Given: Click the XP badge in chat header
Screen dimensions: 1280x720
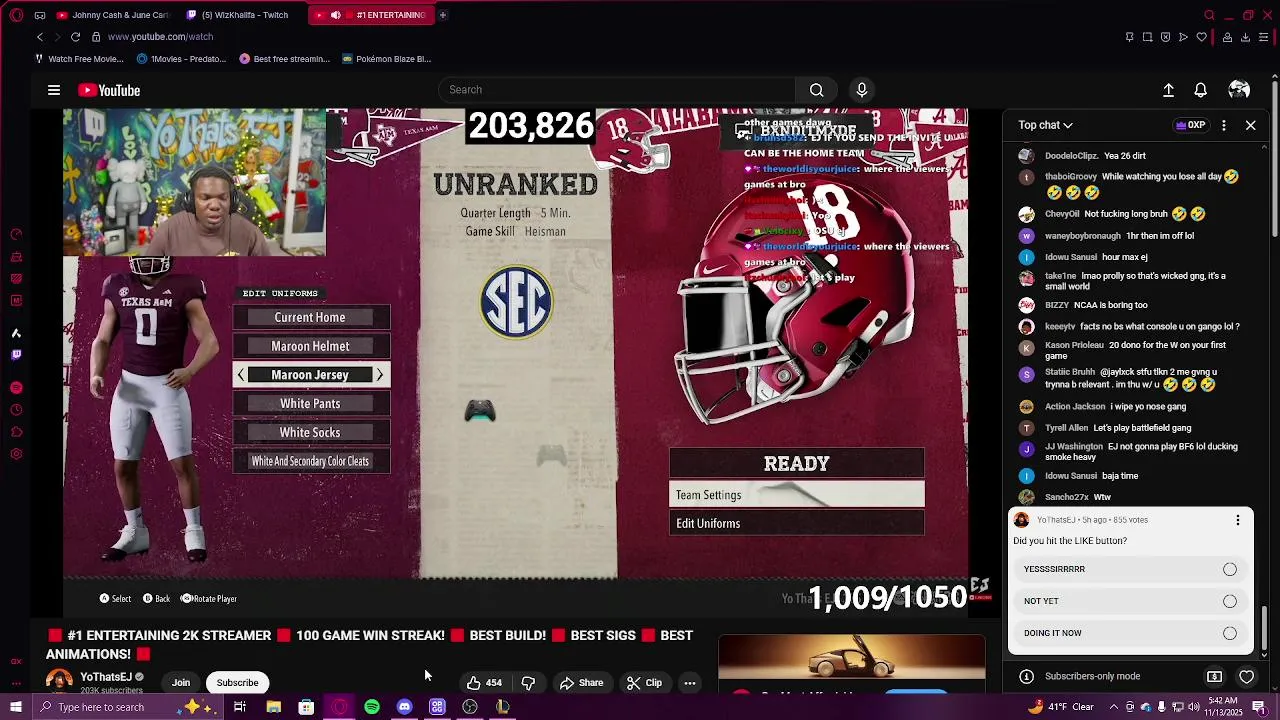Looking at the screenshot, I should click(x=1190, y=125).
